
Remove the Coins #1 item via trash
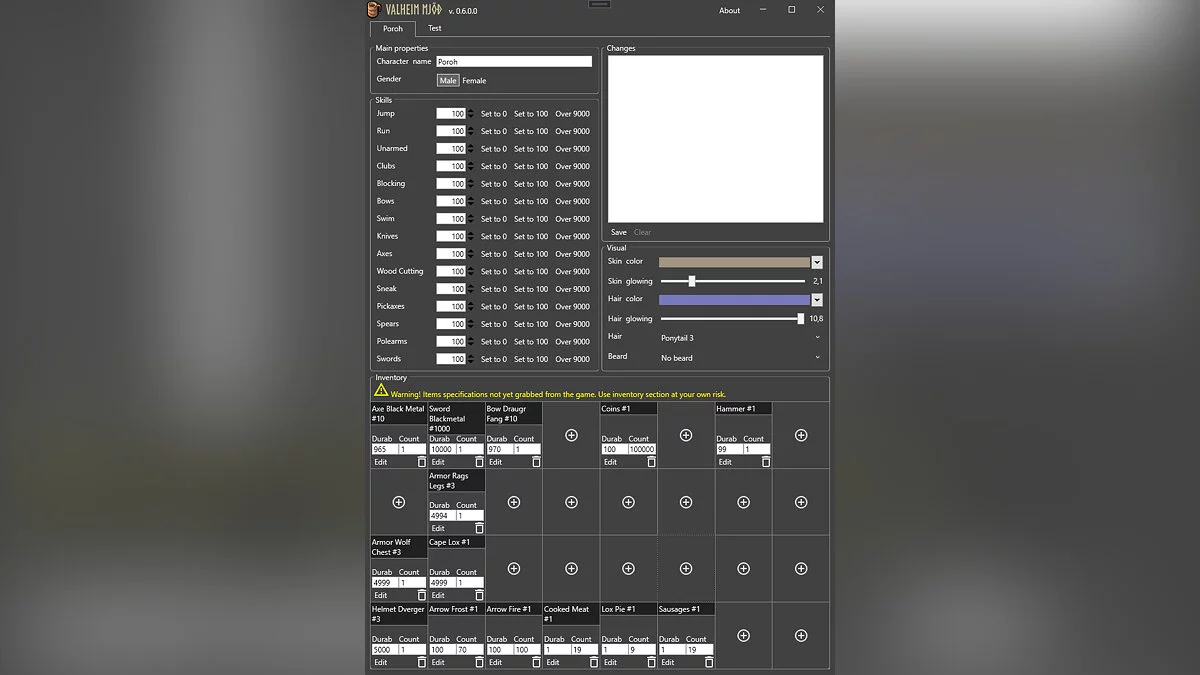pyautogui.click(x=651, y=462)
